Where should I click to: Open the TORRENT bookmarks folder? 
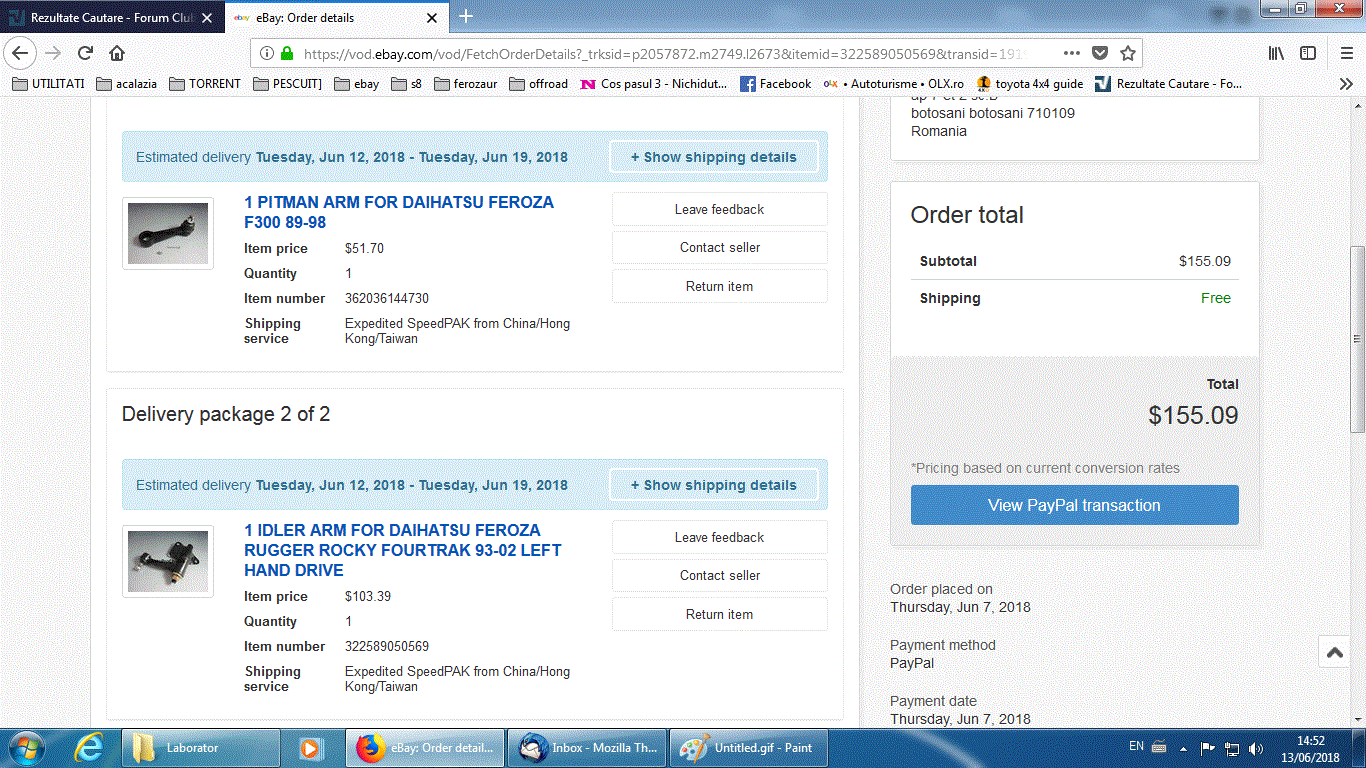pyautogui.click(x=205, y=84)
